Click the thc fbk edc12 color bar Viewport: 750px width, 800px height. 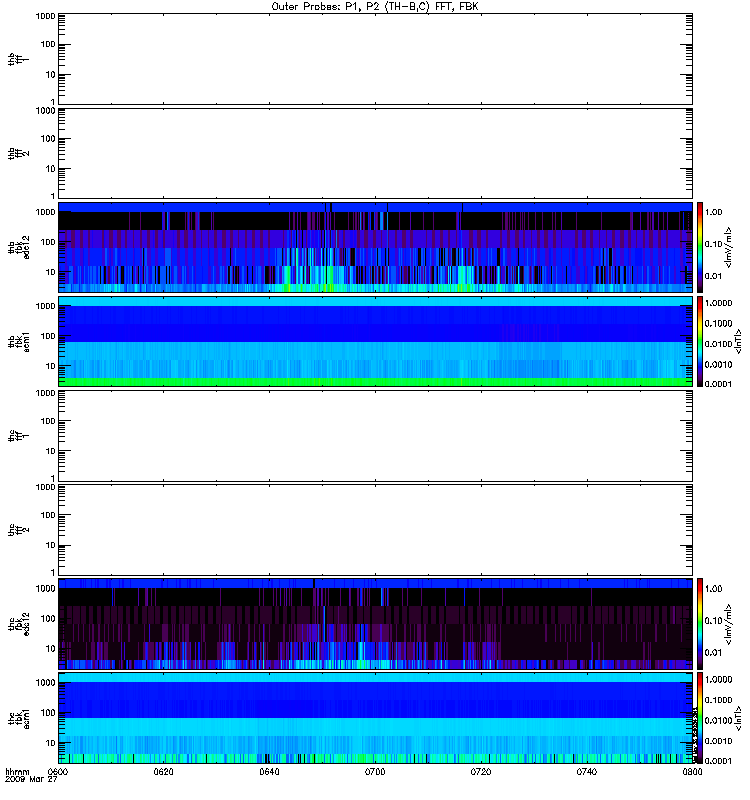pyautogui.click(x=699, y=624)
